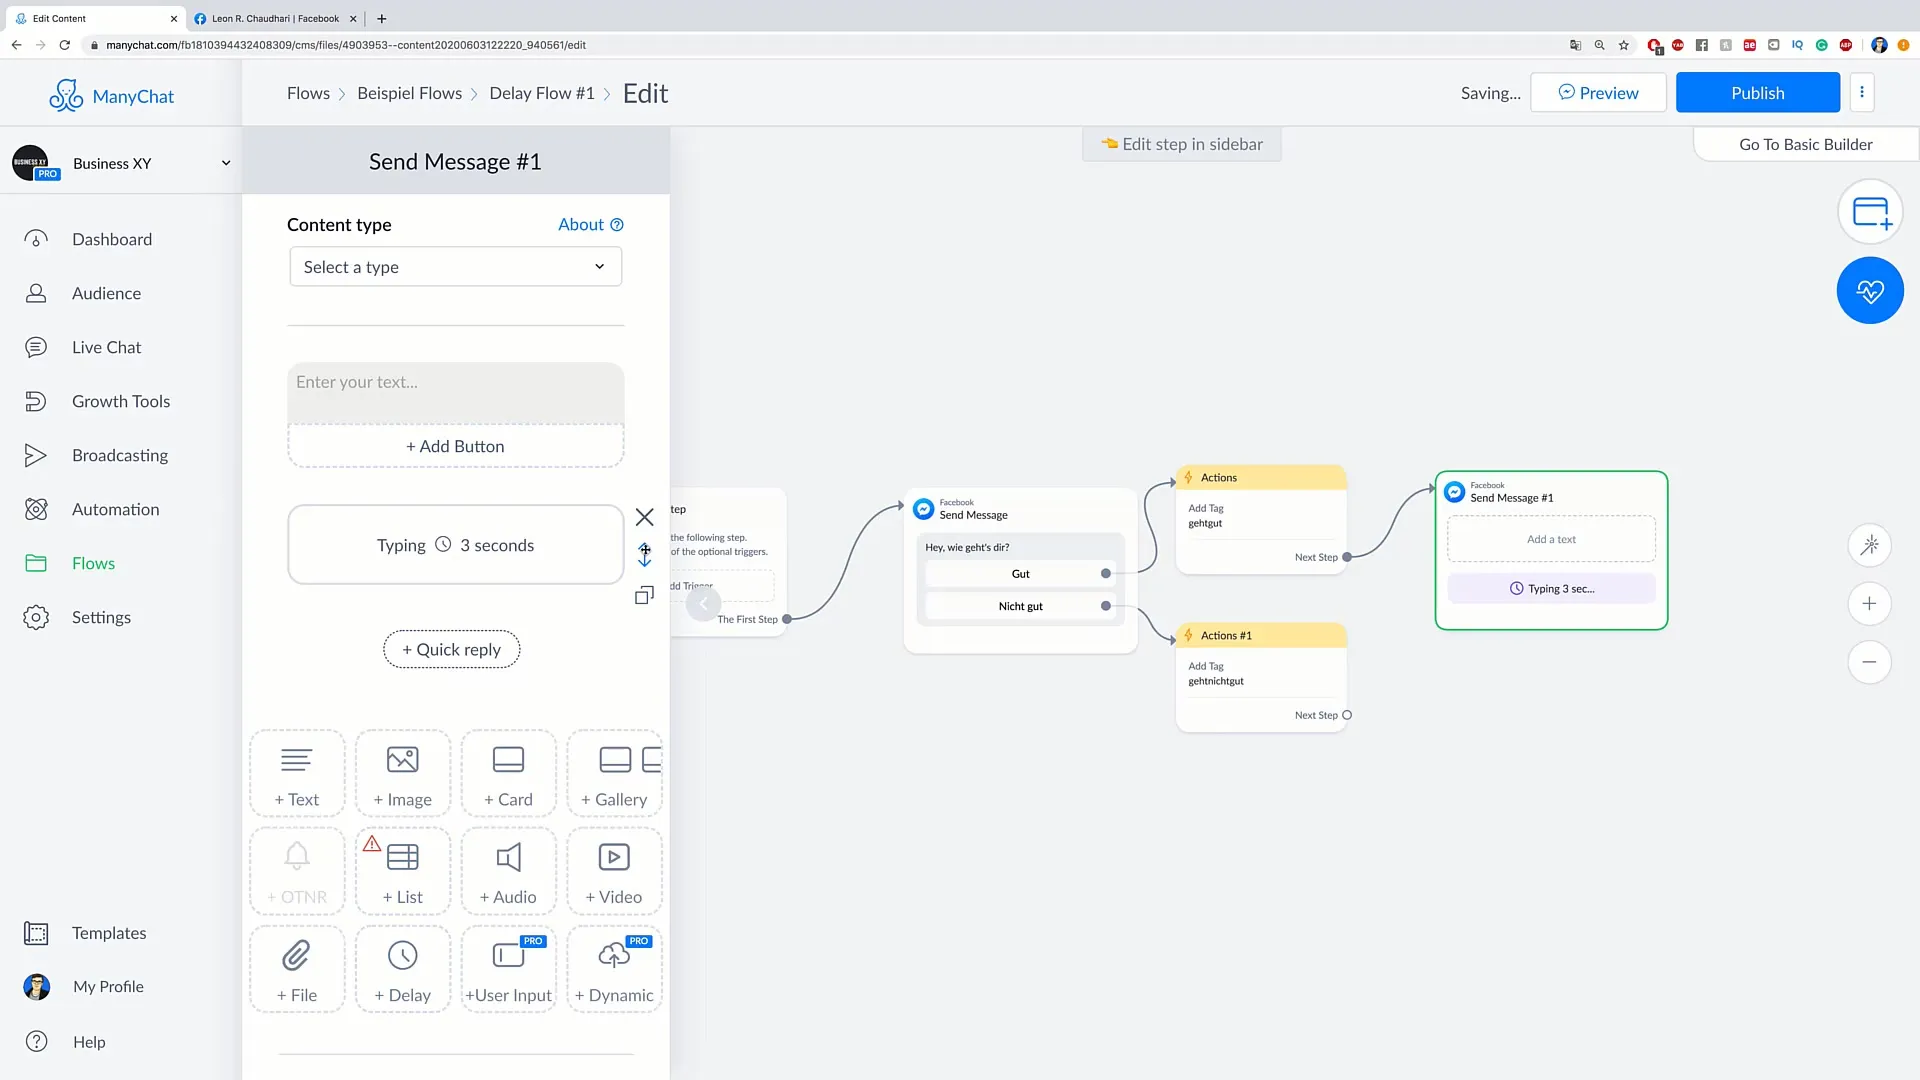Viewport: 1920px width, 1080px height.
Task: Select the Actions #1 node header
Action: click(x=1261, y=636)
